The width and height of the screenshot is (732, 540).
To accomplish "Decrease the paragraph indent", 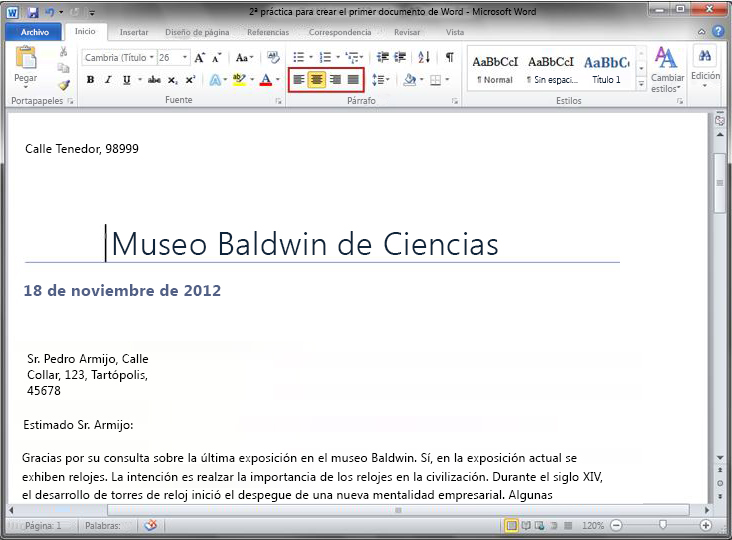I will (382, 57).
